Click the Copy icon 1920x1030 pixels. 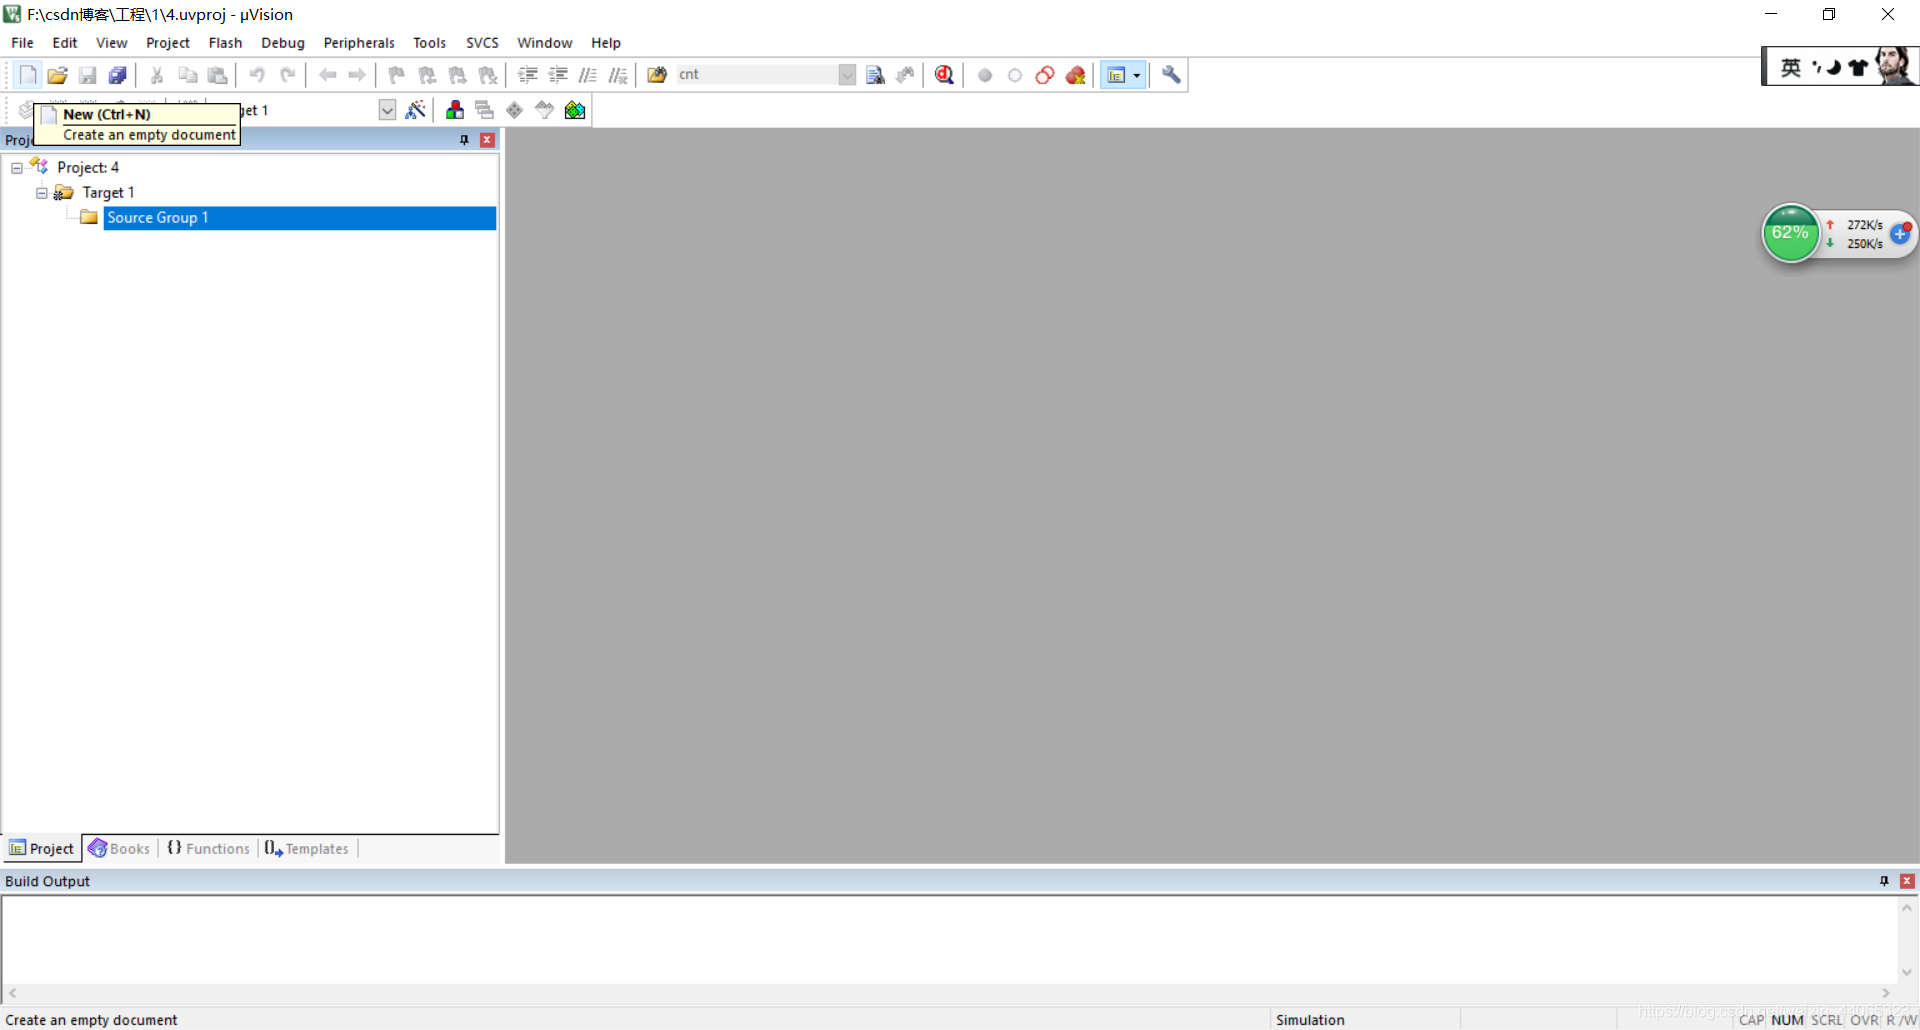click(187, 75)
